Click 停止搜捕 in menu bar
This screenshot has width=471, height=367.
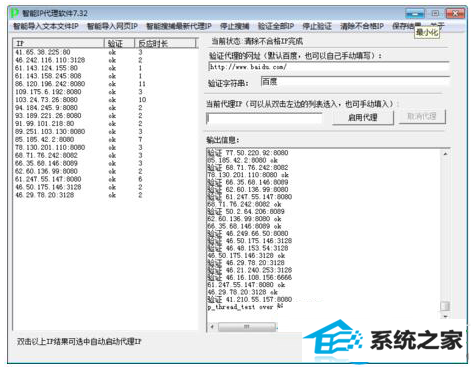235,26
